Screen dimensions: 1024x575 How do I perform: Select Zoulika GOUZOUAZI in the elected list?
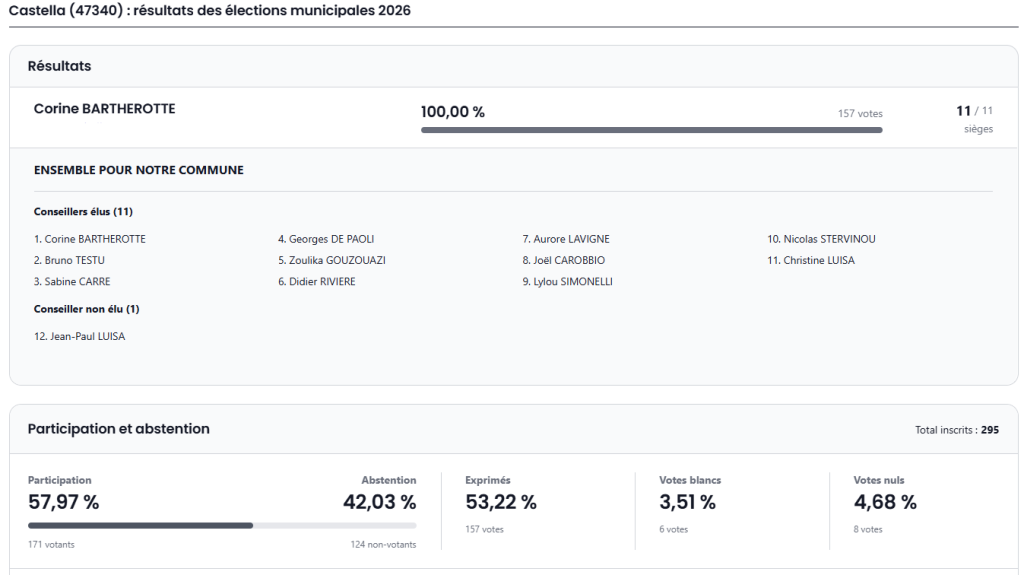[331, 260]
